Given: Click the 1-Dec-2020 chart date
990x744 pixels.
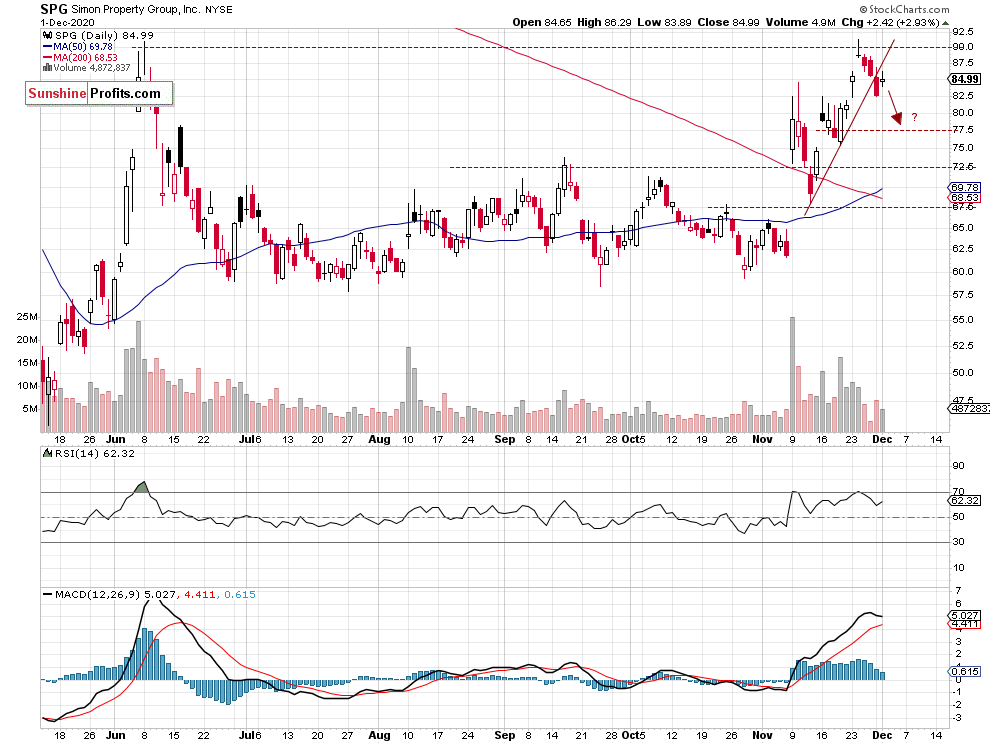Looking at the screenshot, I should 67,22.
